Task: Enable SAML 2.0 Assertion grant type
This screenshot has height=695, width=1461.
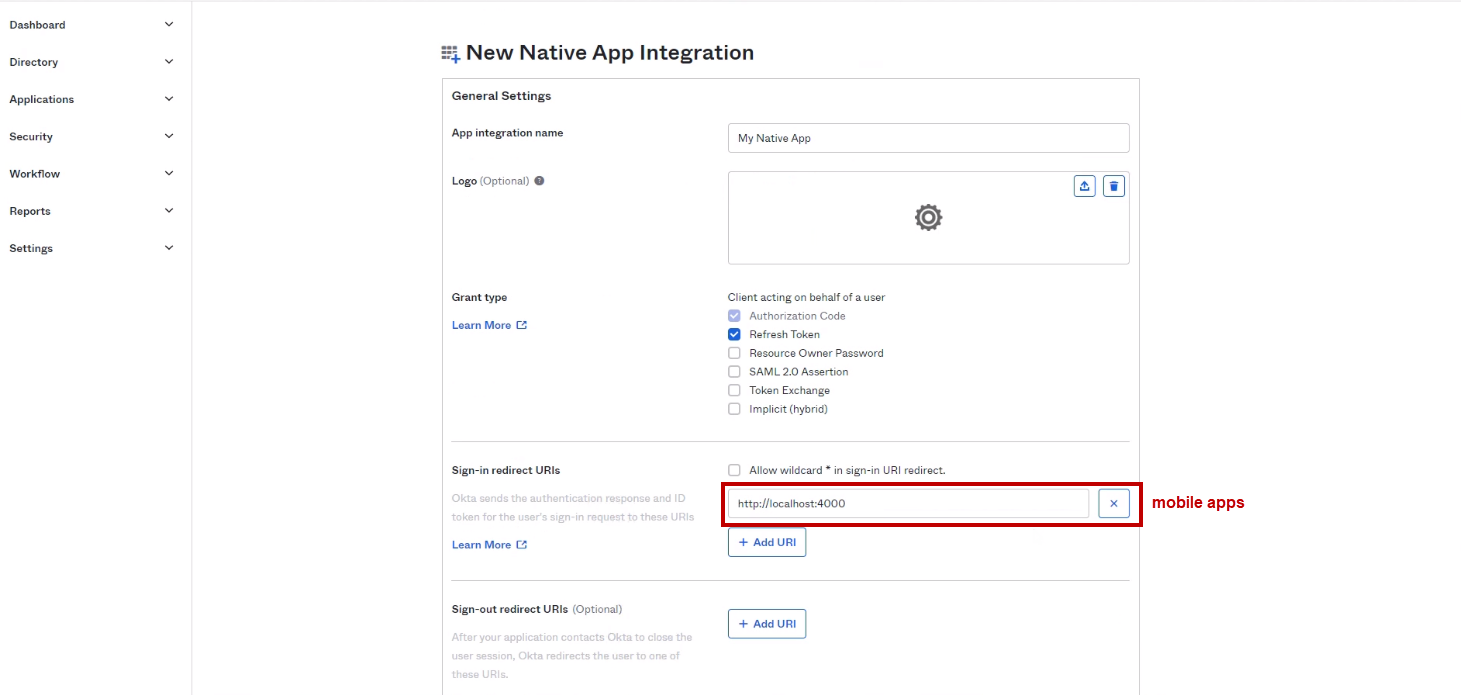Action: point(734,372)
